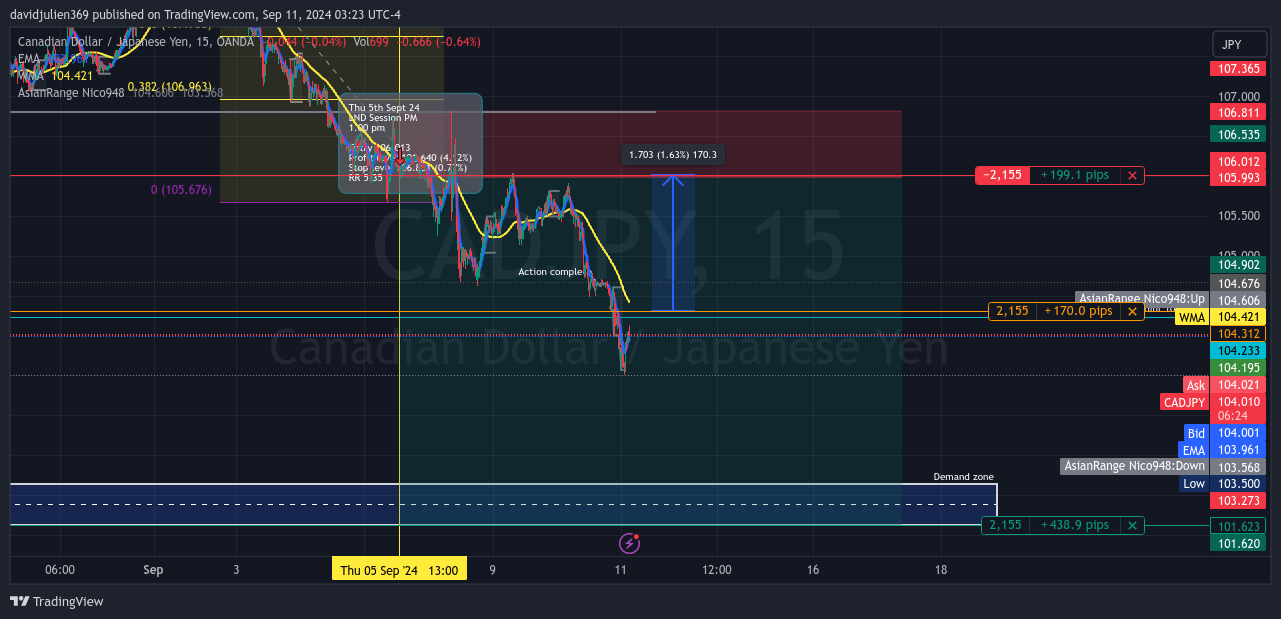Click the 107.365 price tag
The image size is (1281, 619).
click(1238, 69)
